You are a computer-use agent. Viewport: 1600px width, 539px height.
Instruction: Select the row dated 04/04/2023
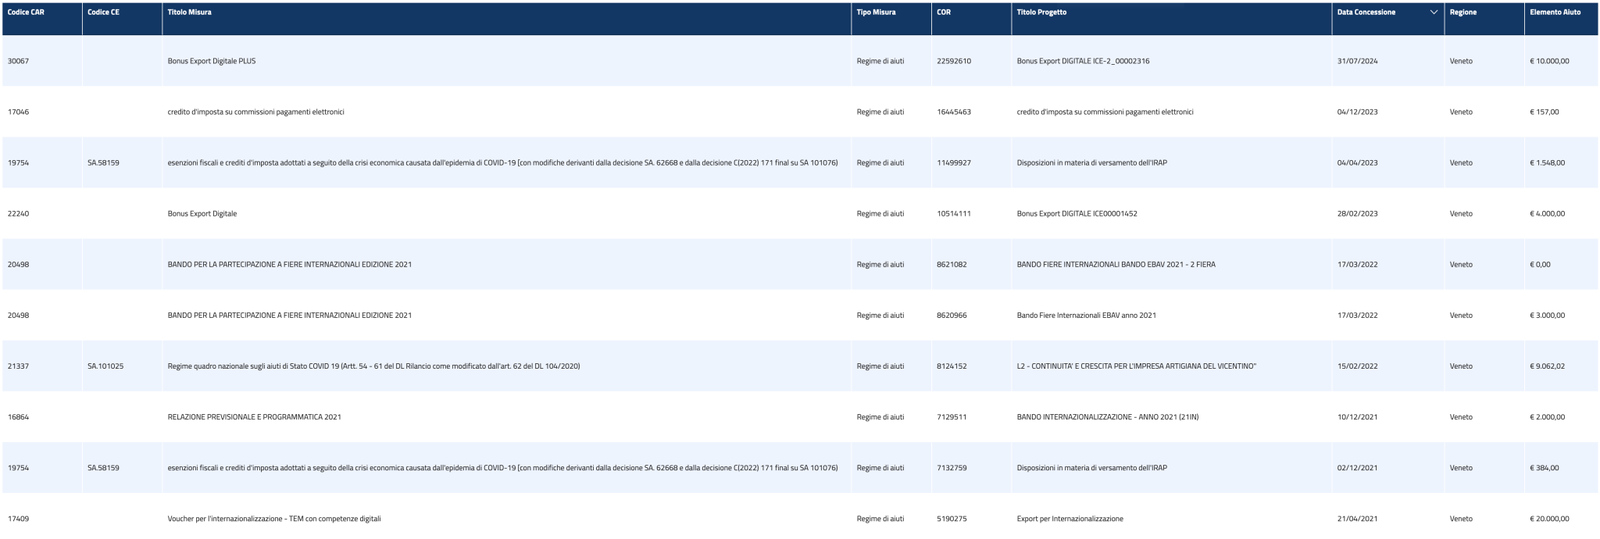point(1357,163)
